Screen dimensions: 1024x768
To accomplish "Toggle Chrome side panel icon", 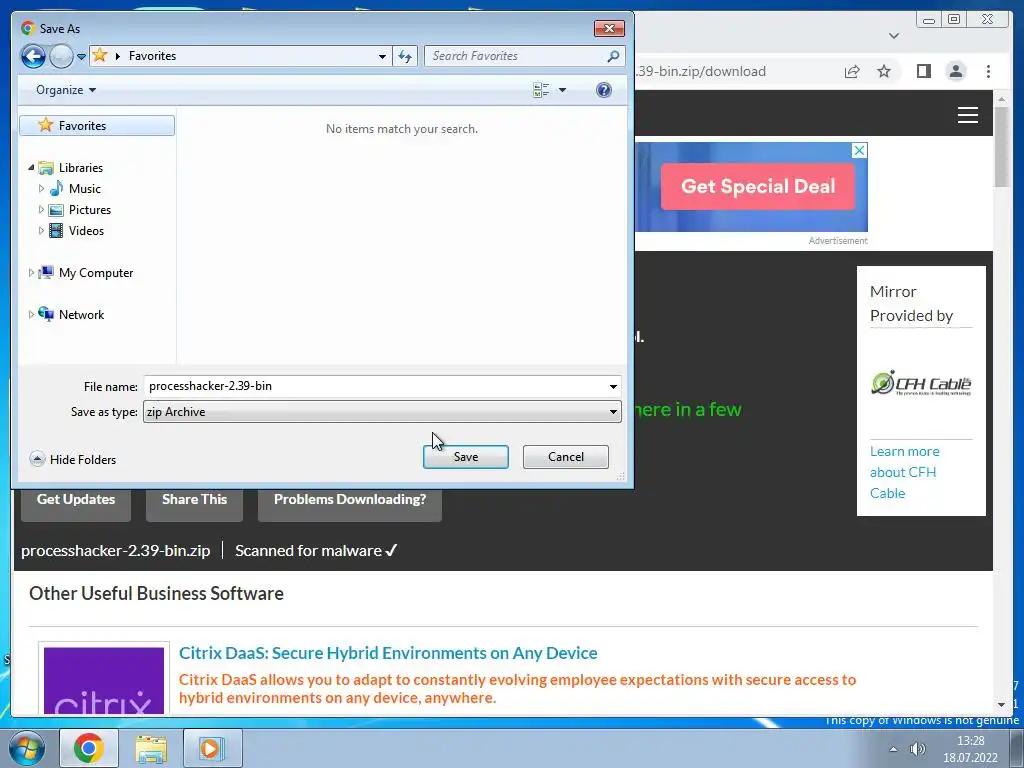I will pyautogui.click(x=923, y=71).
